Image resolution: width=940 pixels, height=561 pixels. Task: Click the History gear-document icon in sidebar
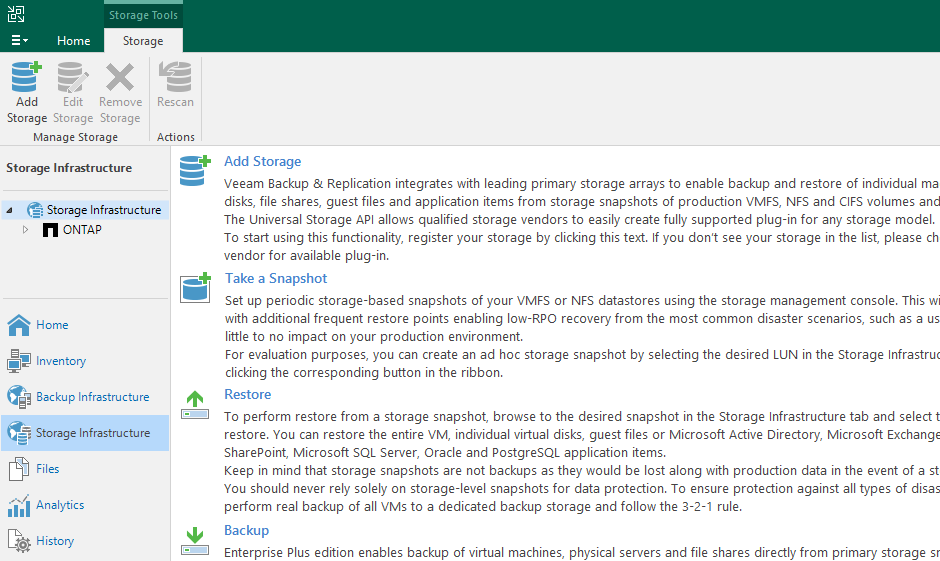coord(19,541)
